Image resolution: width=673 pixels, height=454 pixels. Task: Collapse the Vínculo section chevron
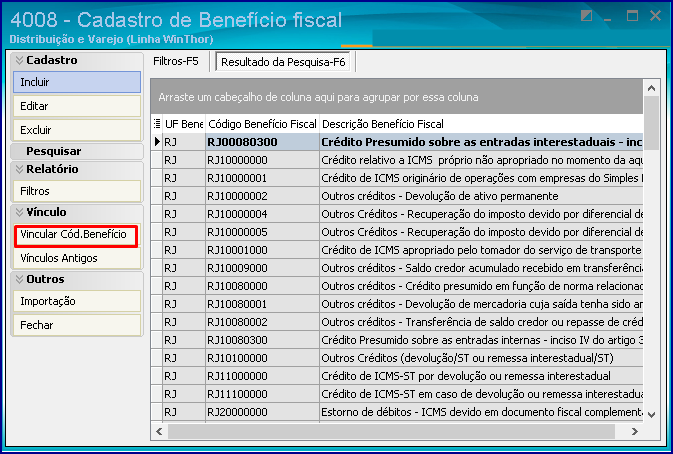19,212
